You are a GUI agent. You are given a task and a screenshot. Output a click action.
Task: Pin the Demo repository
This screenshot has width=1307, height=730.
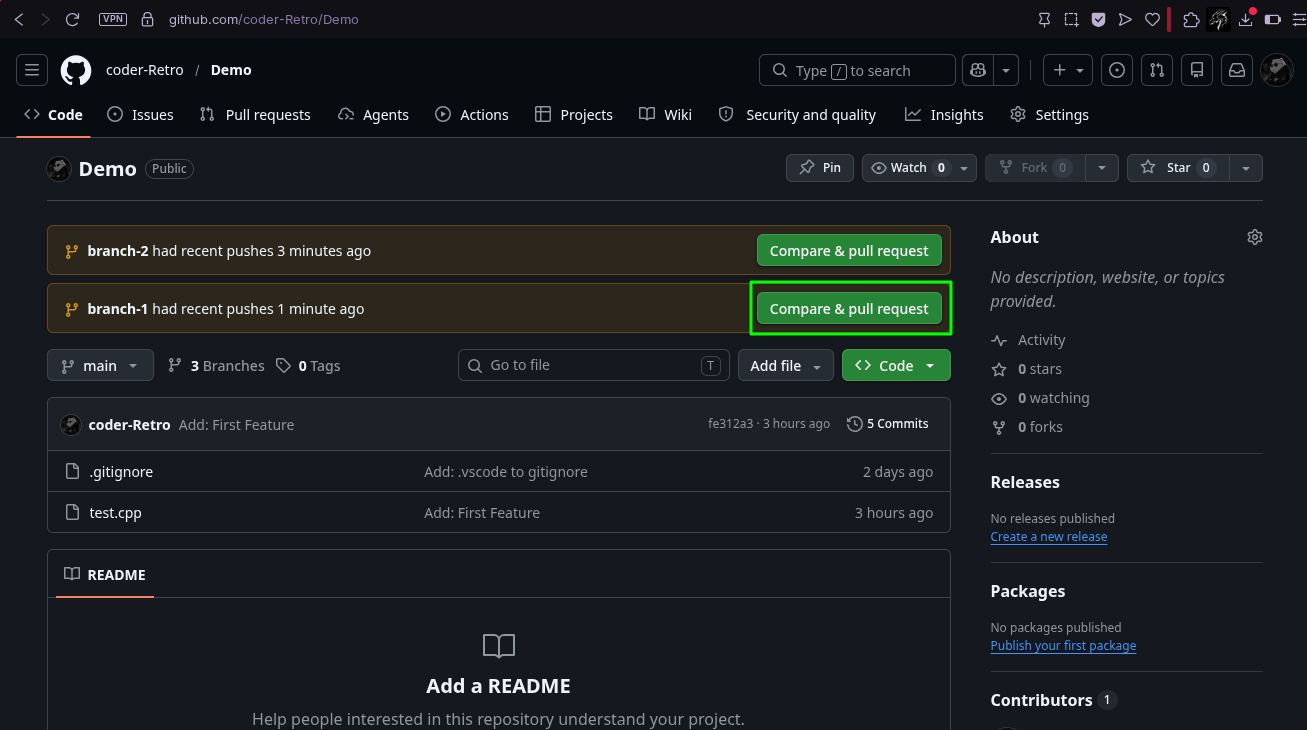tap(820, 168)
